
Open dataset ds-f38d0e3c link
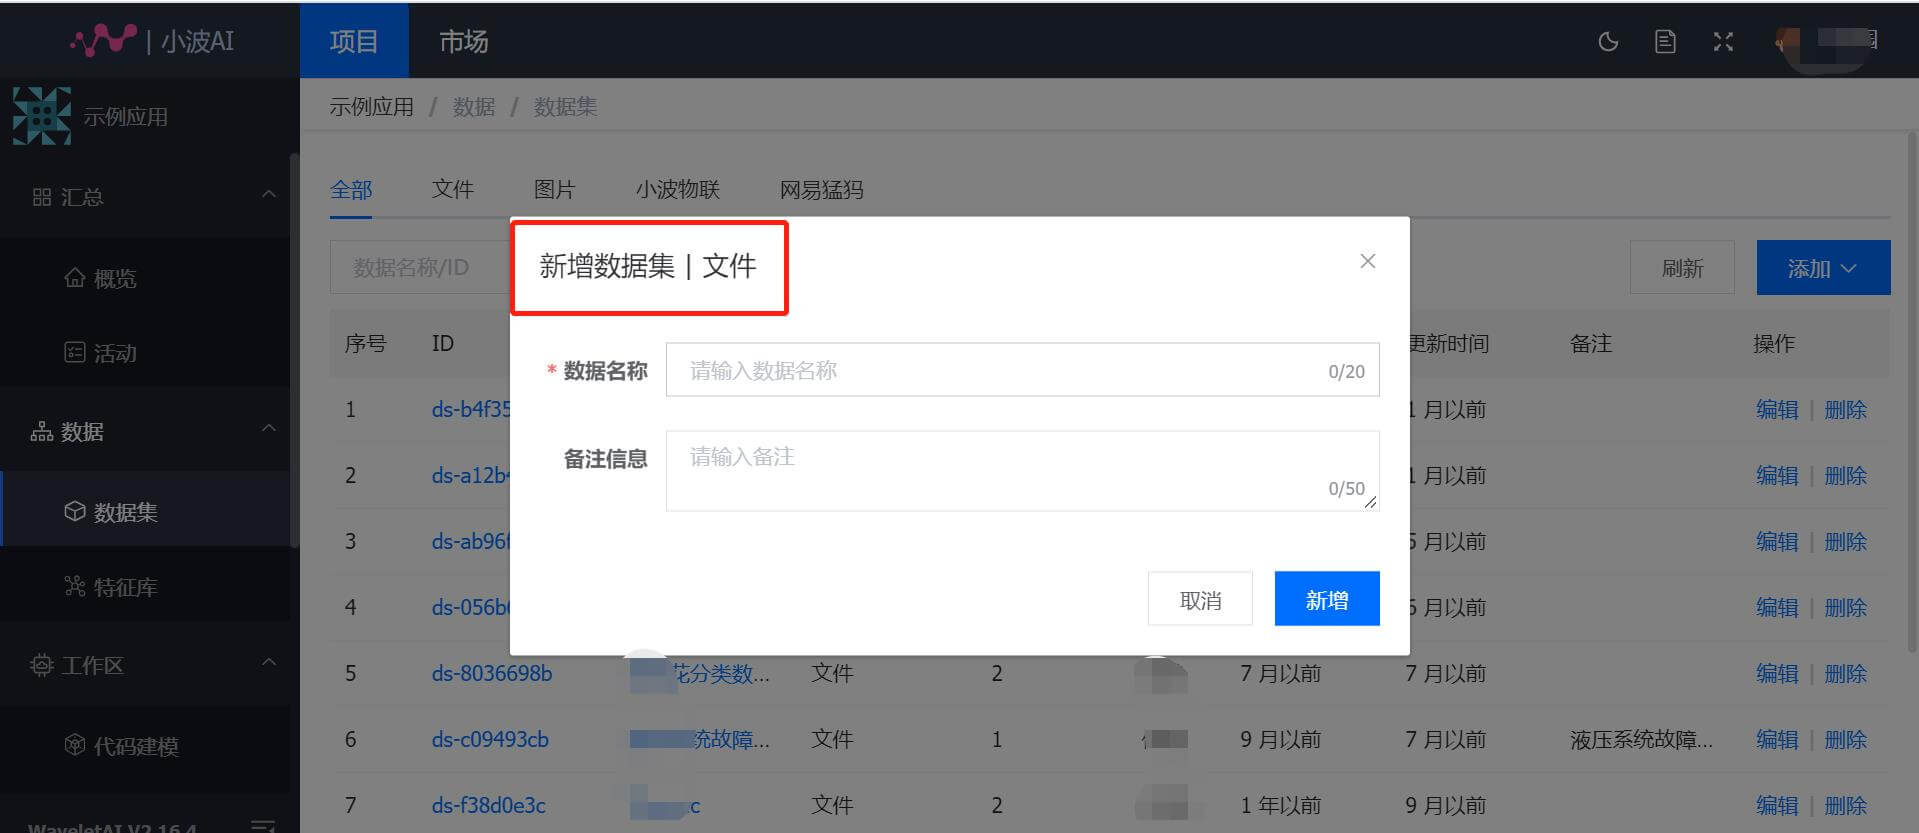489,805
